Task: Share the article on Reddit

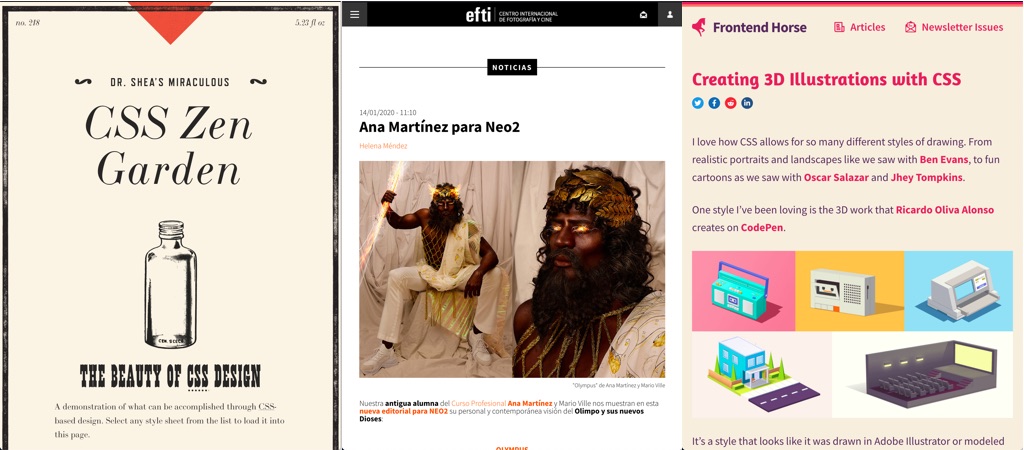Action: click(x=731, y=103)
